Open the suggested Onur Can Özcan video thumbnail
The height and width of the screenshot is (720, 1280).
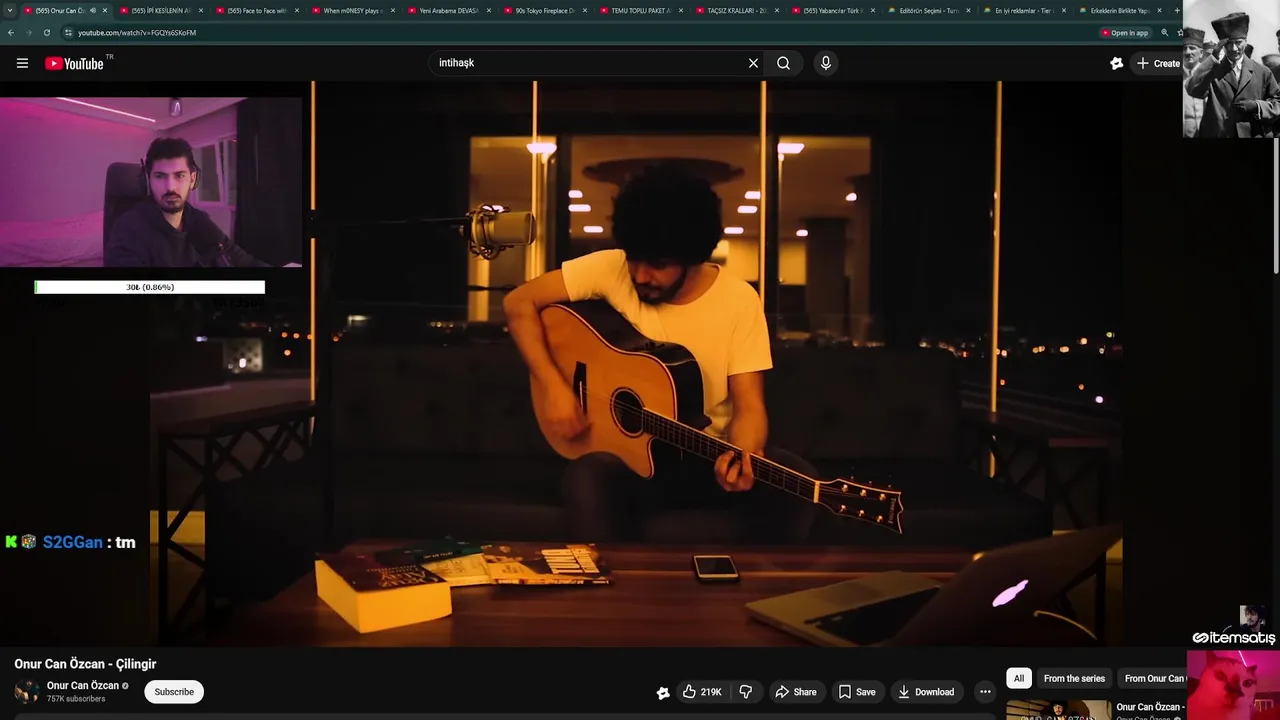click(x=1058, y=710)
